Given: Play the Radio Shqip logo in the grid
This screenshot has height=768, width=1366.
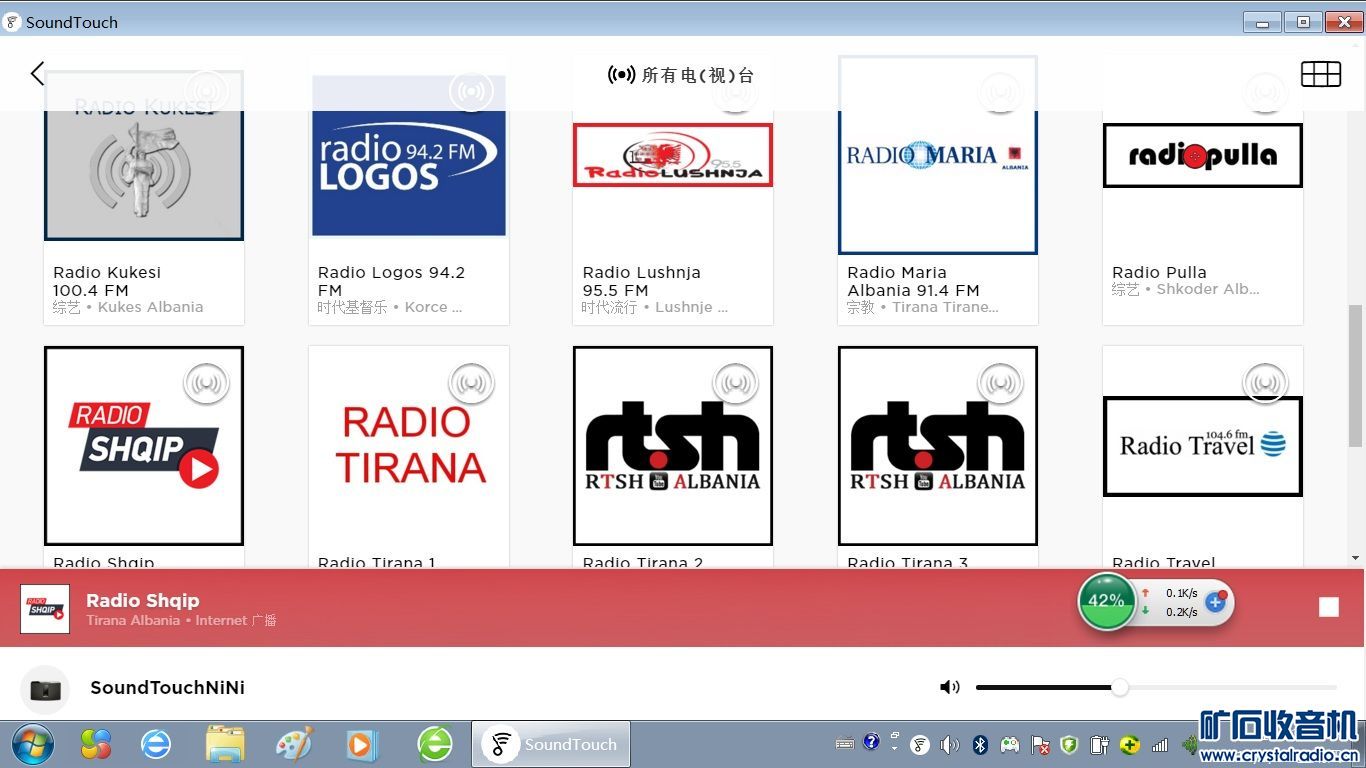Looking at the screenshot, I should point(144,446).
